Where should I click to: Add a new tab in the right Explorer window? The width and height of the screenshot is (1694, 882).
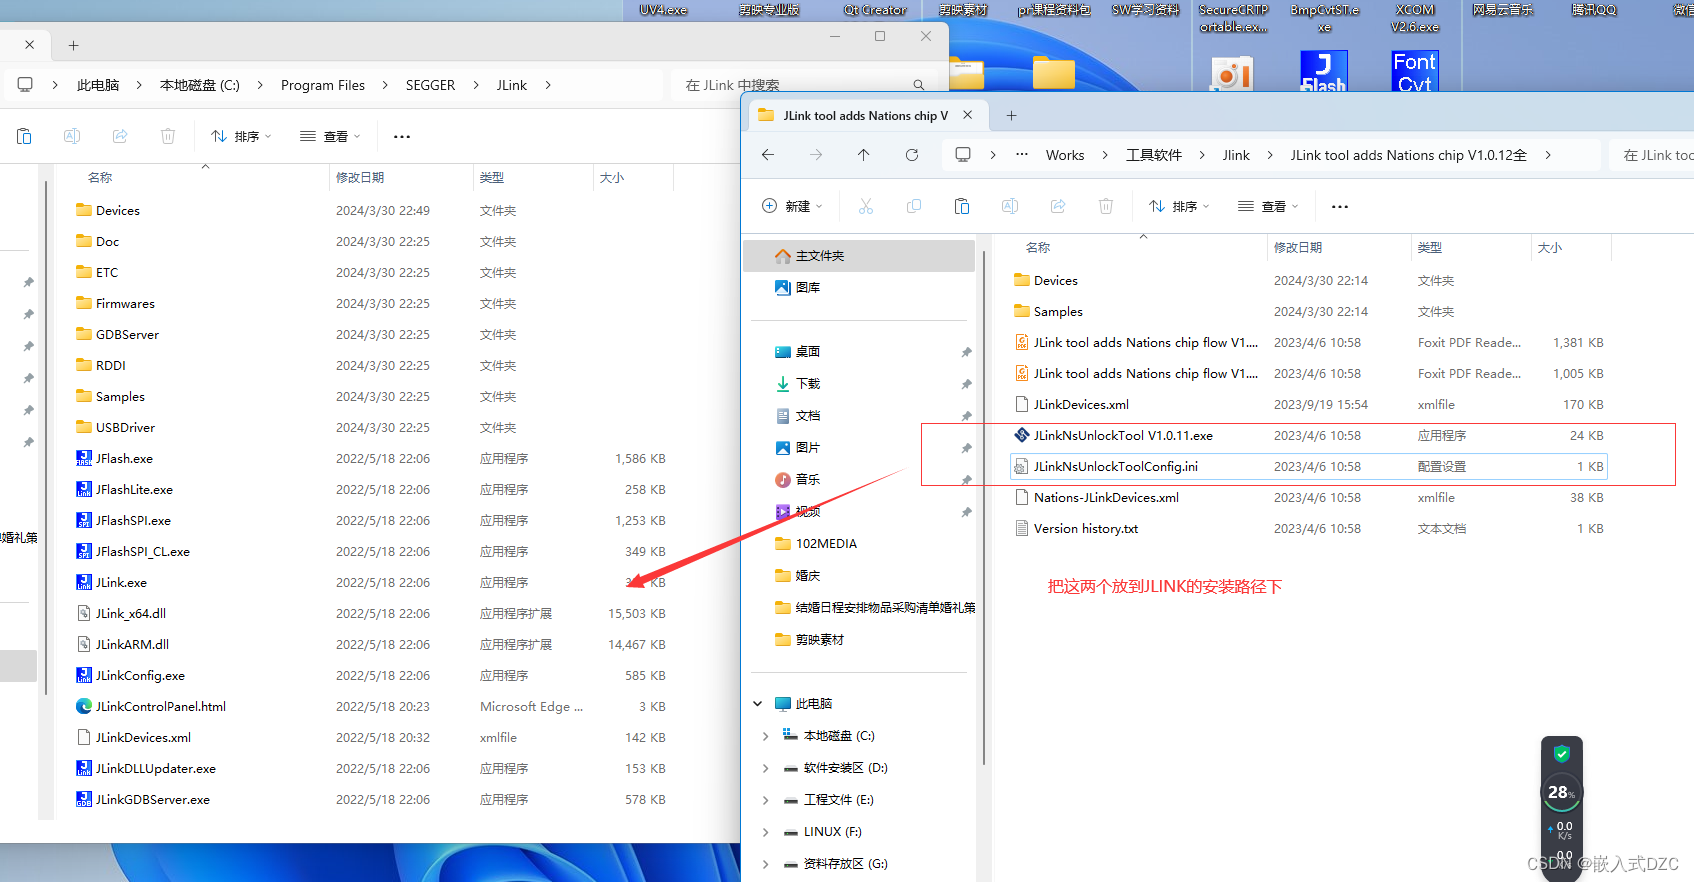point(1011,115)
